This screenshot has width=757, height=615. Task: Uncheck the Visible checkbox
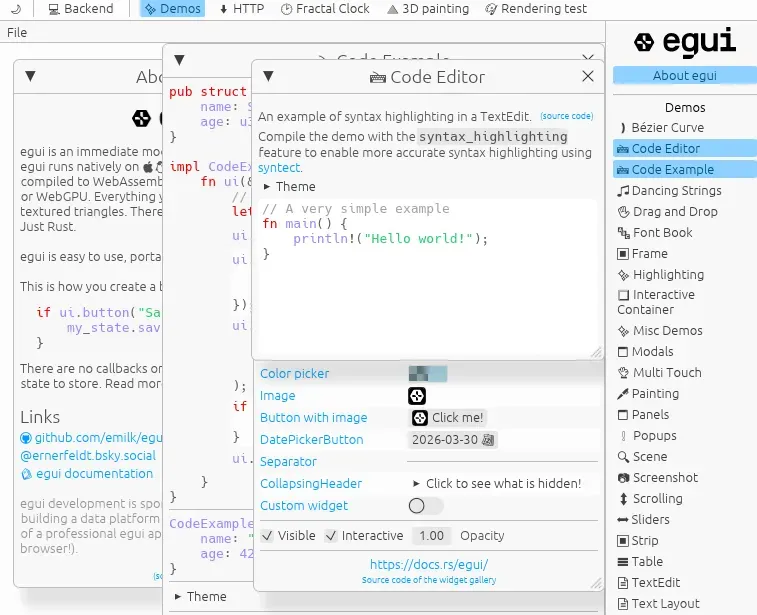coord(268,536)
